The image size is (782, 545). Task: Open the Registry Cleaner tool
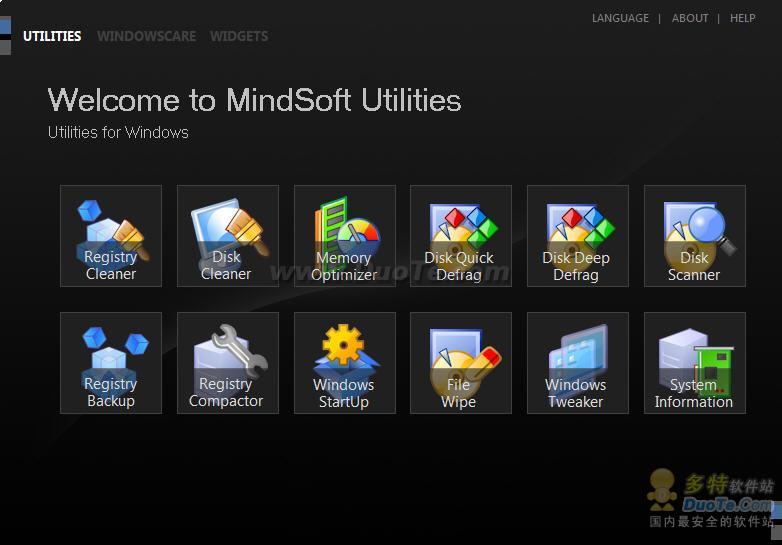111,236
